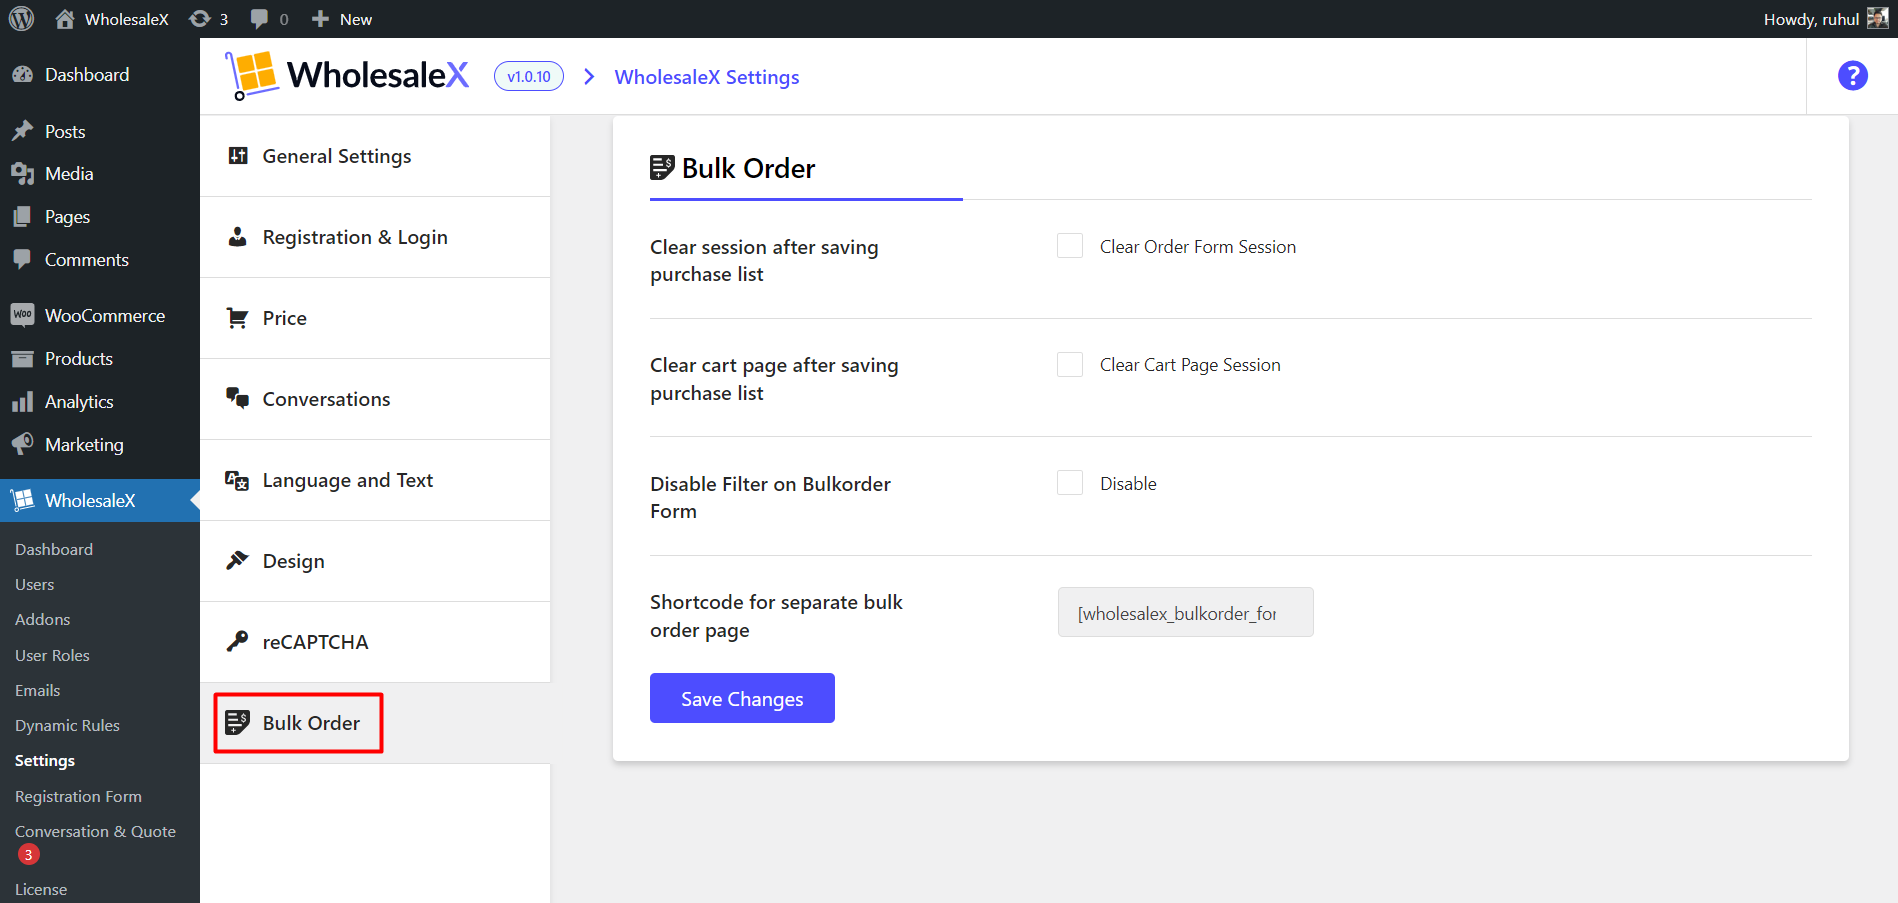Screen dimensions: 1898x903
Task: Open the Emails submenu item
Action: [38, 690]
